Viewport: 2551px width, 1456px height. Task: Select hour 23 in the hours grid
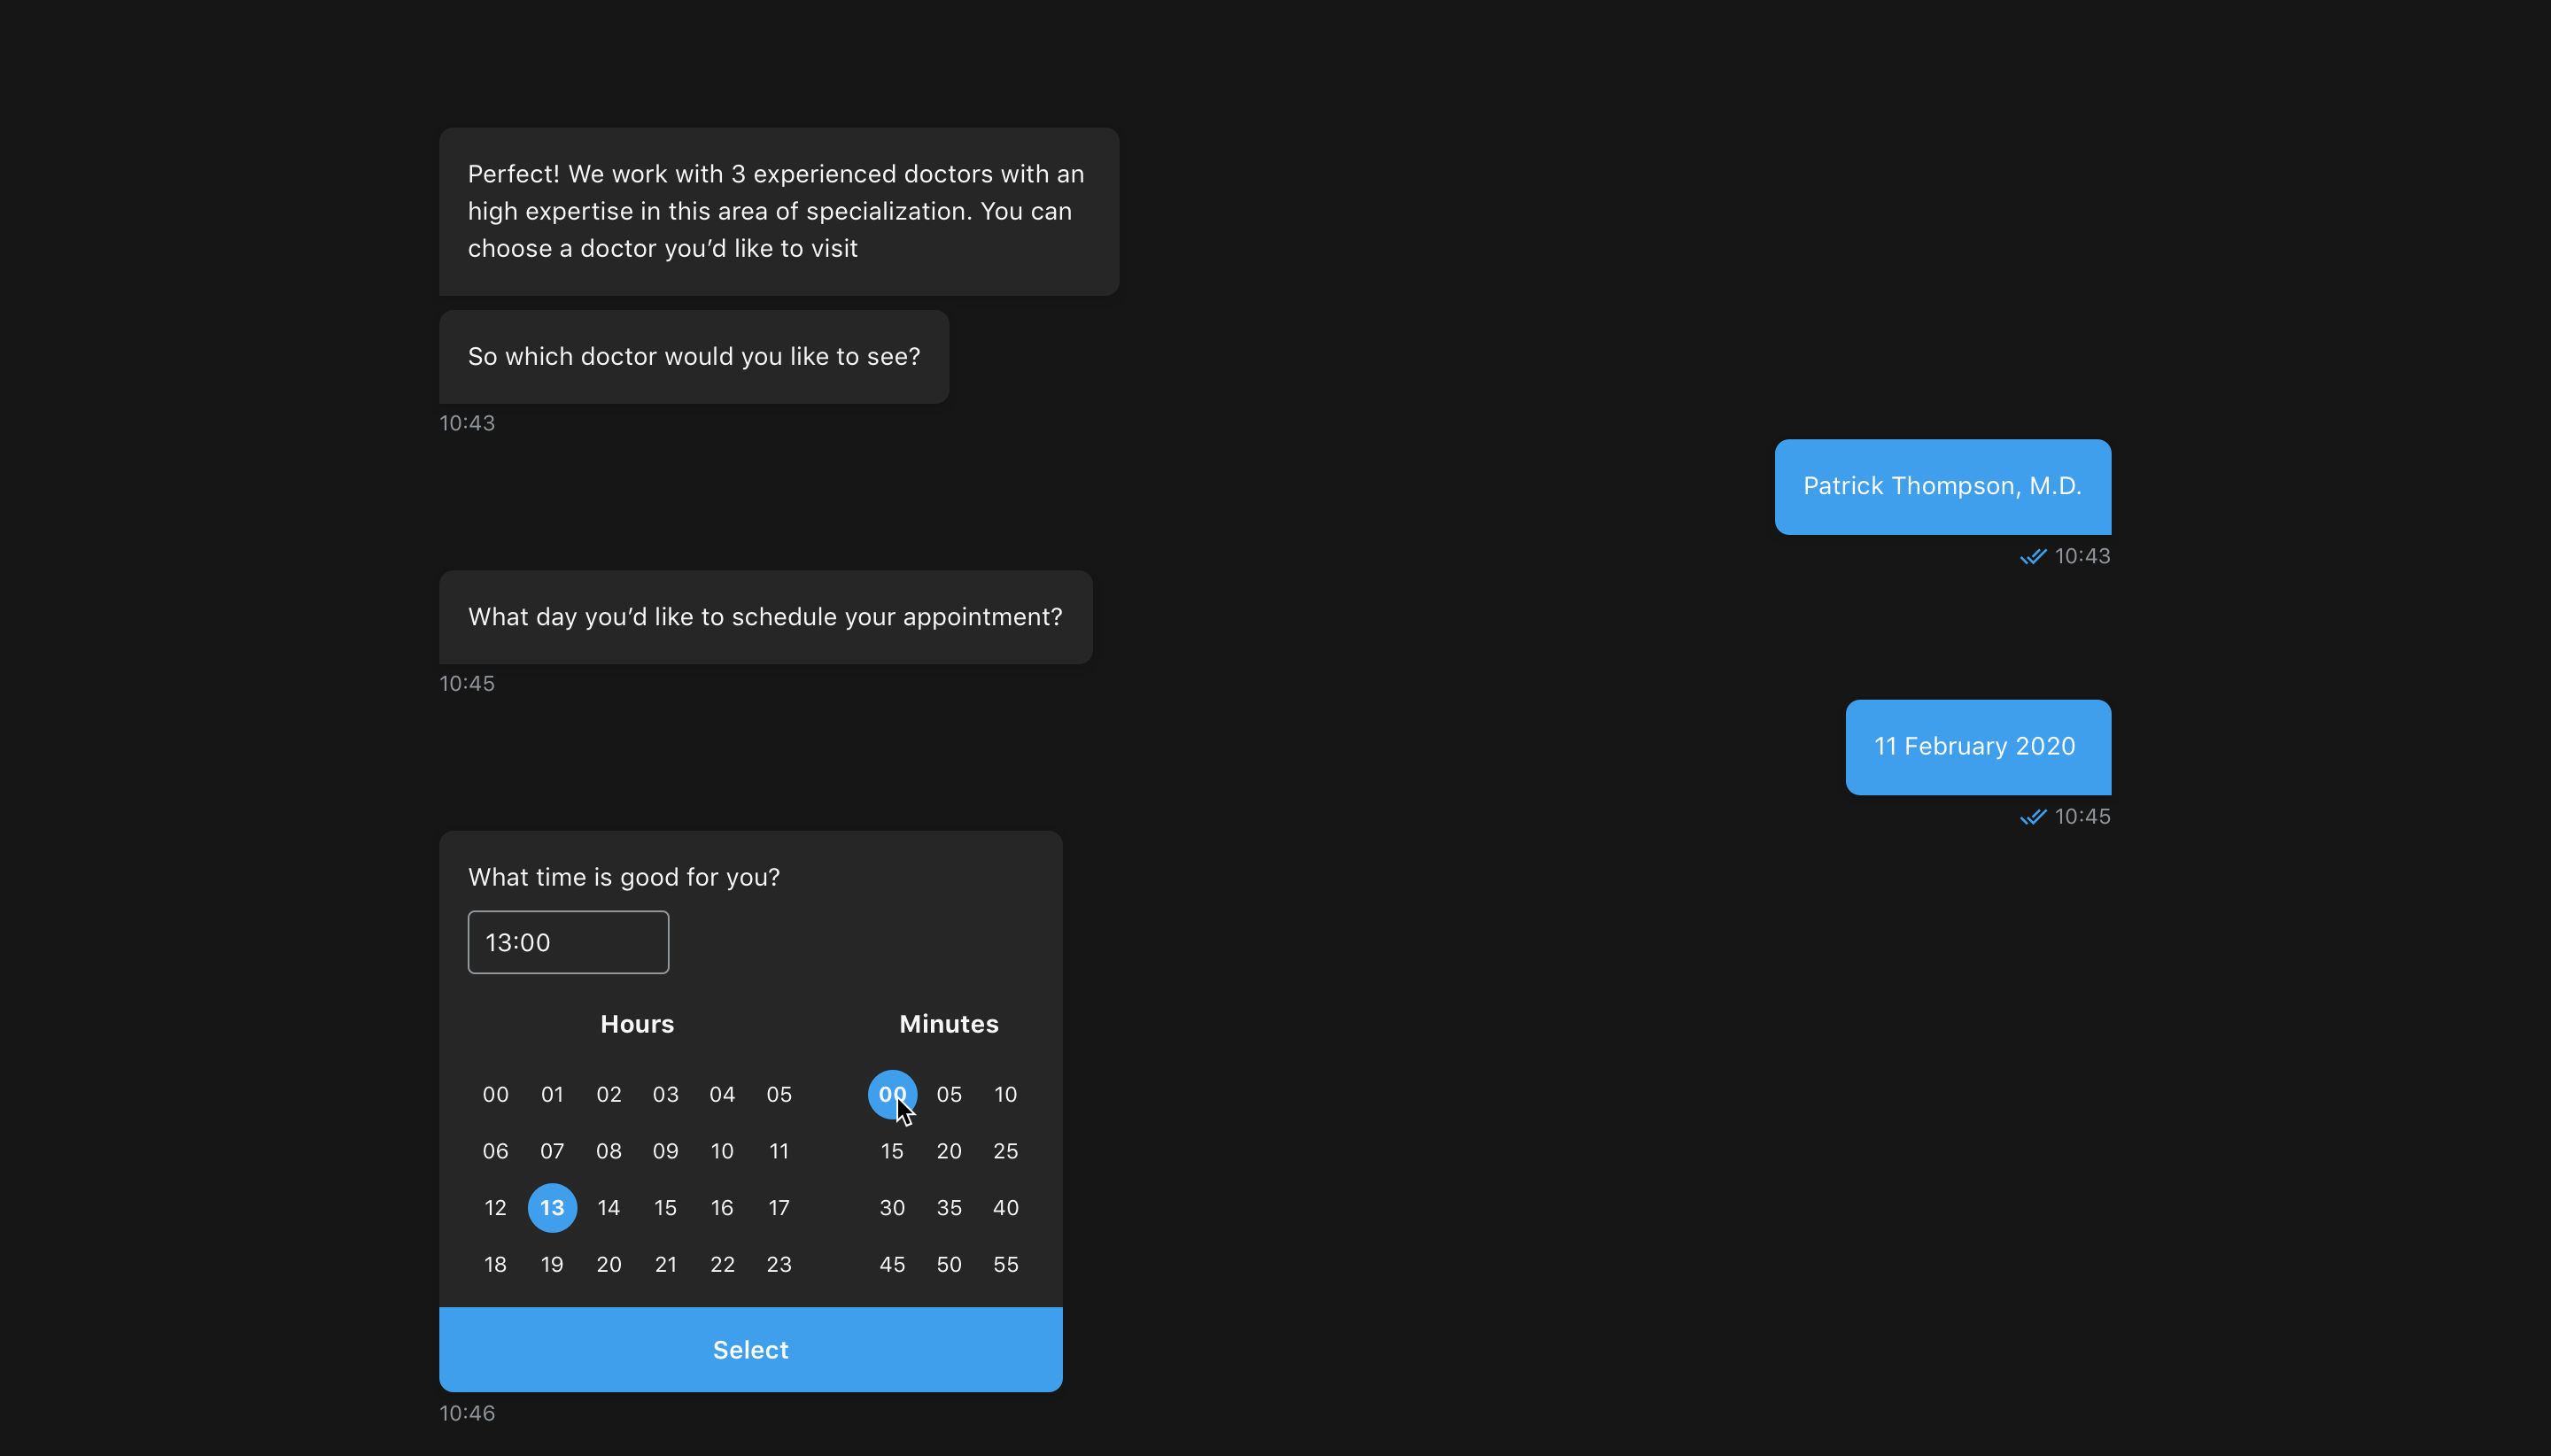[x=778, y=1263]
